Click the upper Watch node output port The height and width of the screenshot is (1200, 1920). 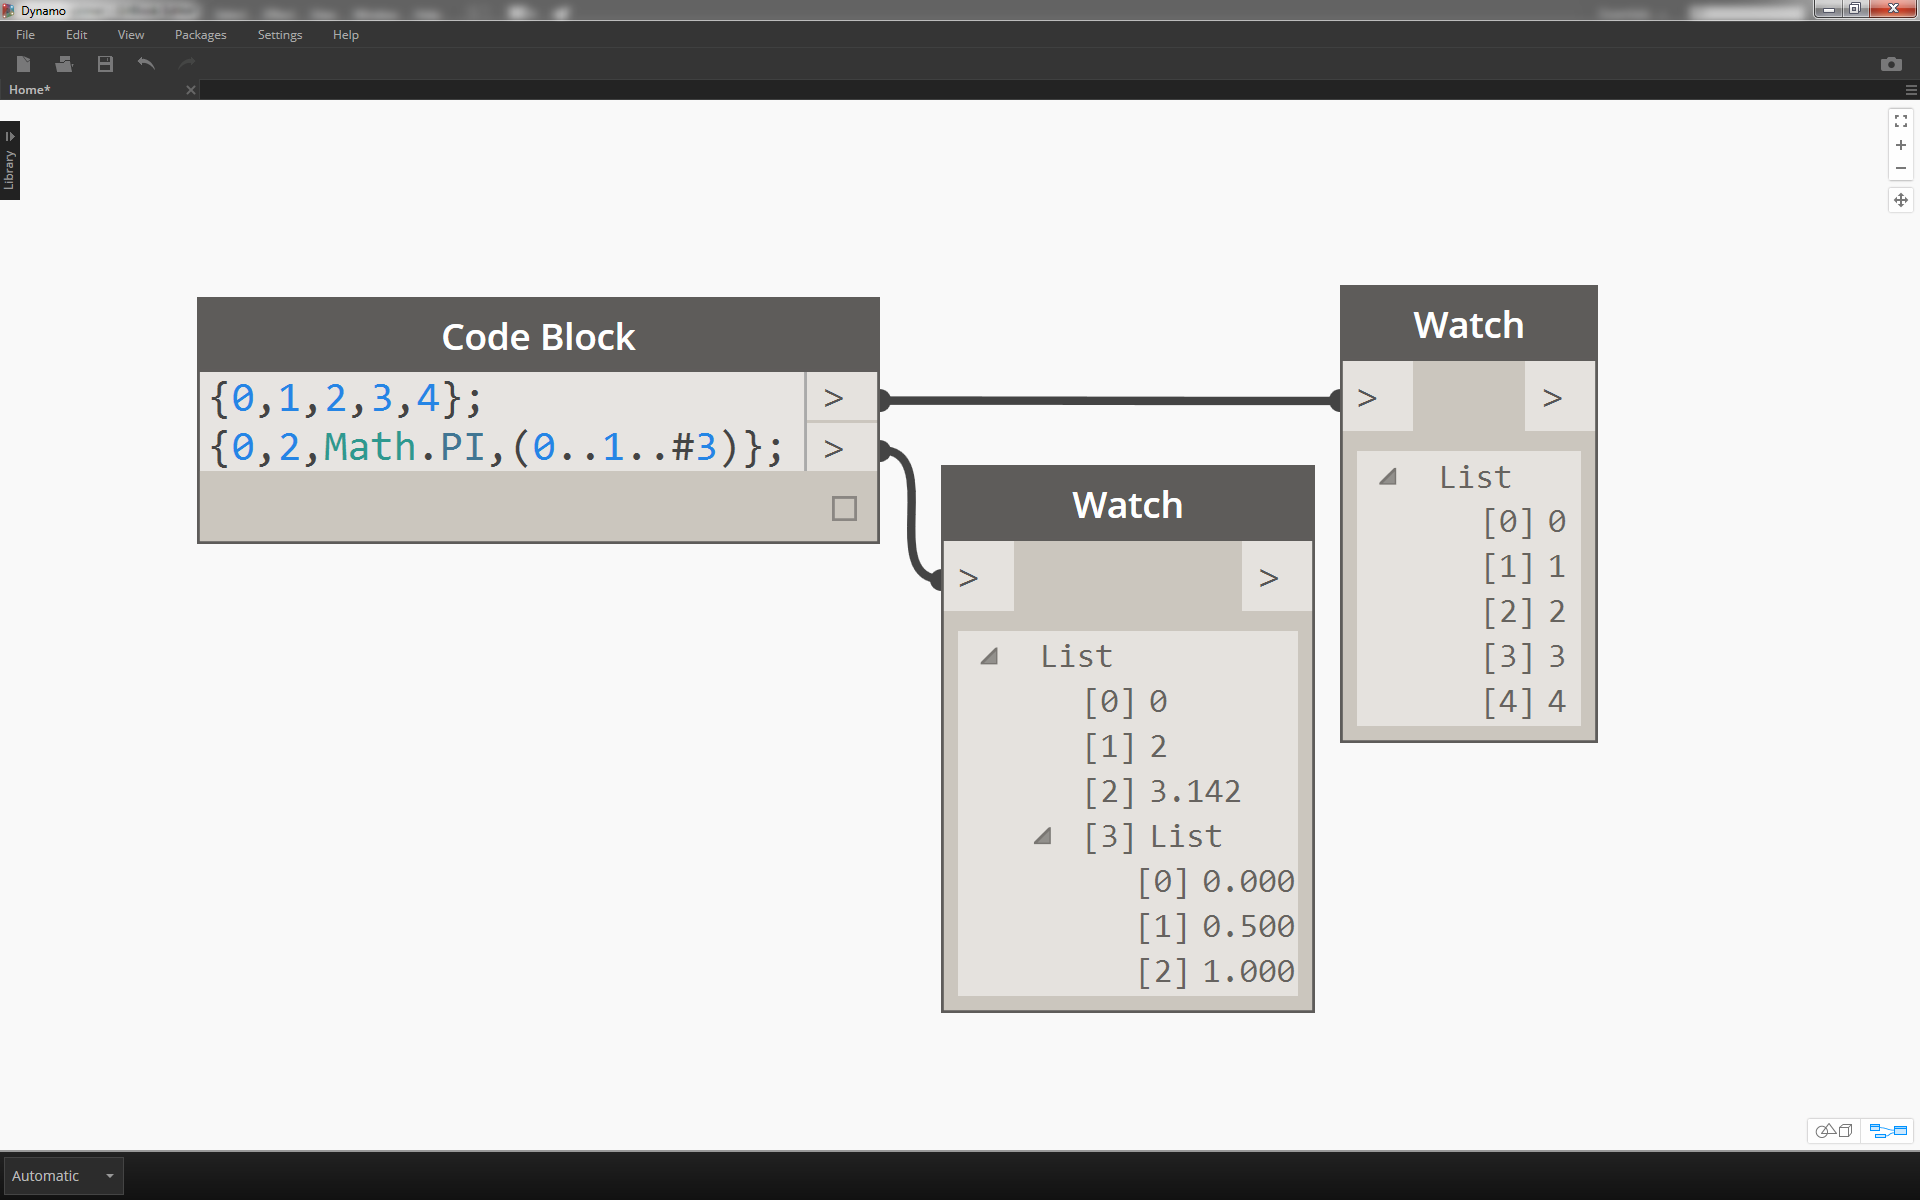tap(1559, 398)
